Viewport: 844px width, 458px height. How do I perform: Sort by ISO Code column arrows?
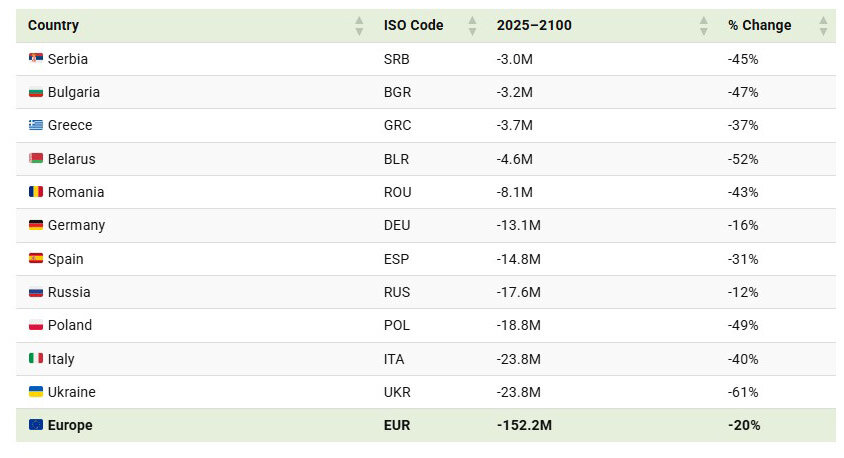click(472, 26)
